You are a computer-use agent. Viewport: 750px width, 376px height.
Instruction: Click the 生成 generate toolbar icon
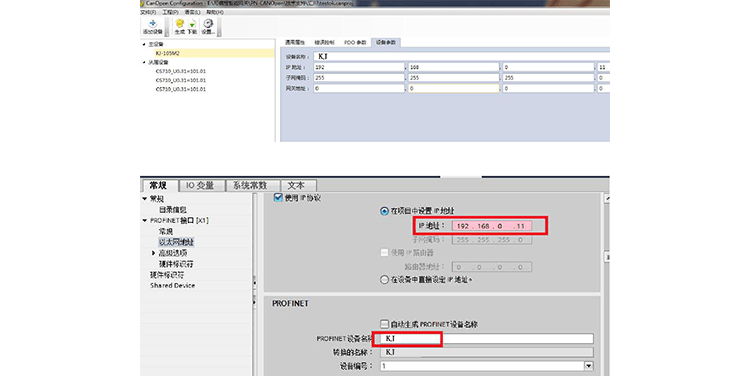pyautogui.click(x=179, y=27)
